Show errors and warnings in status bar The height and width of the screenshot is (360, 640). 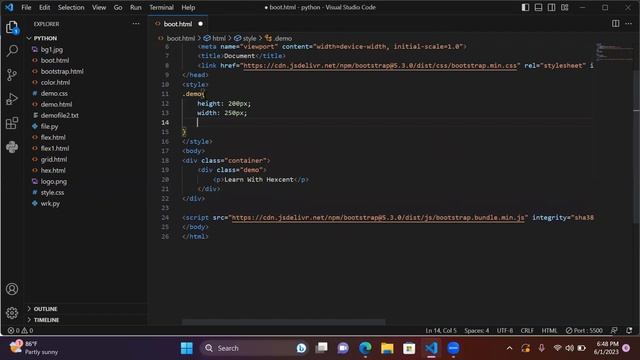(x=20, y=331)
